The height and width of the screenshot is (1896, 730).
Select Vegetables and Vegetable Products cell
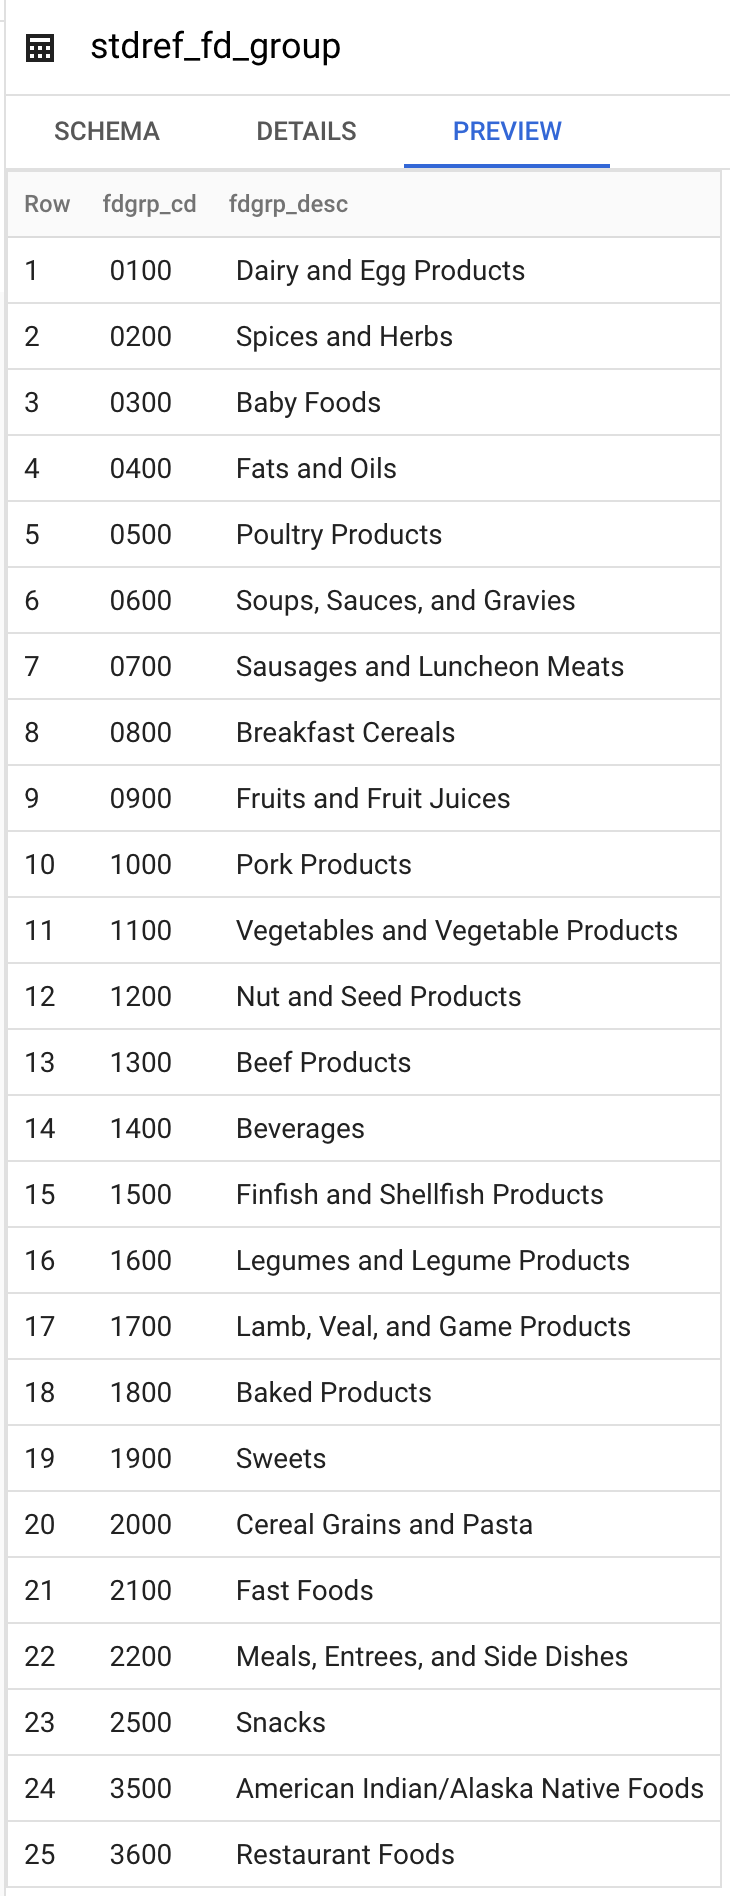click(x=457, y=931)
